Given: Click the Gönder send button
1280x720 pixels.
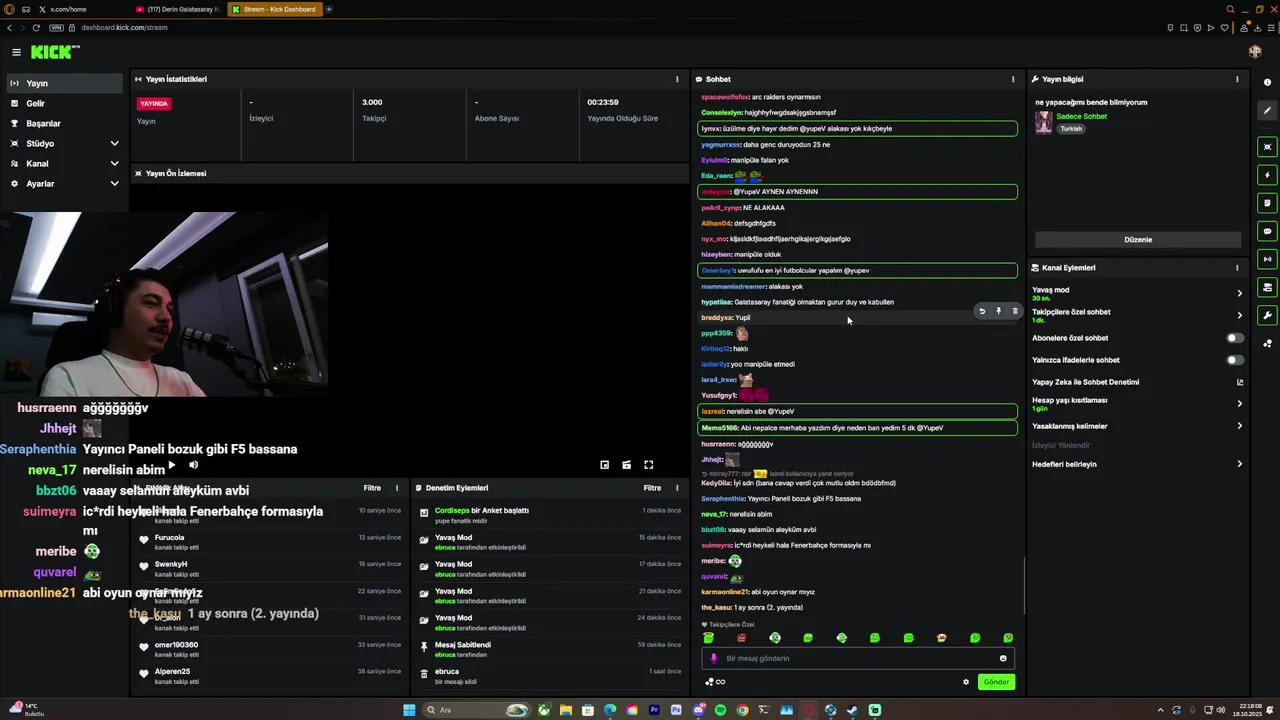Looking at the screenshot, I should point(996,682).
